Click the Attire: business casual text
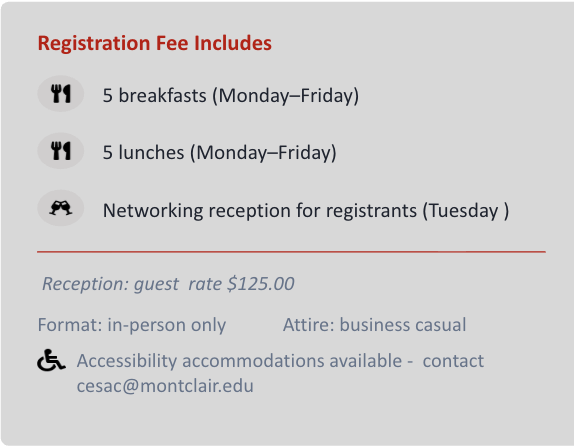 [374, 325]
